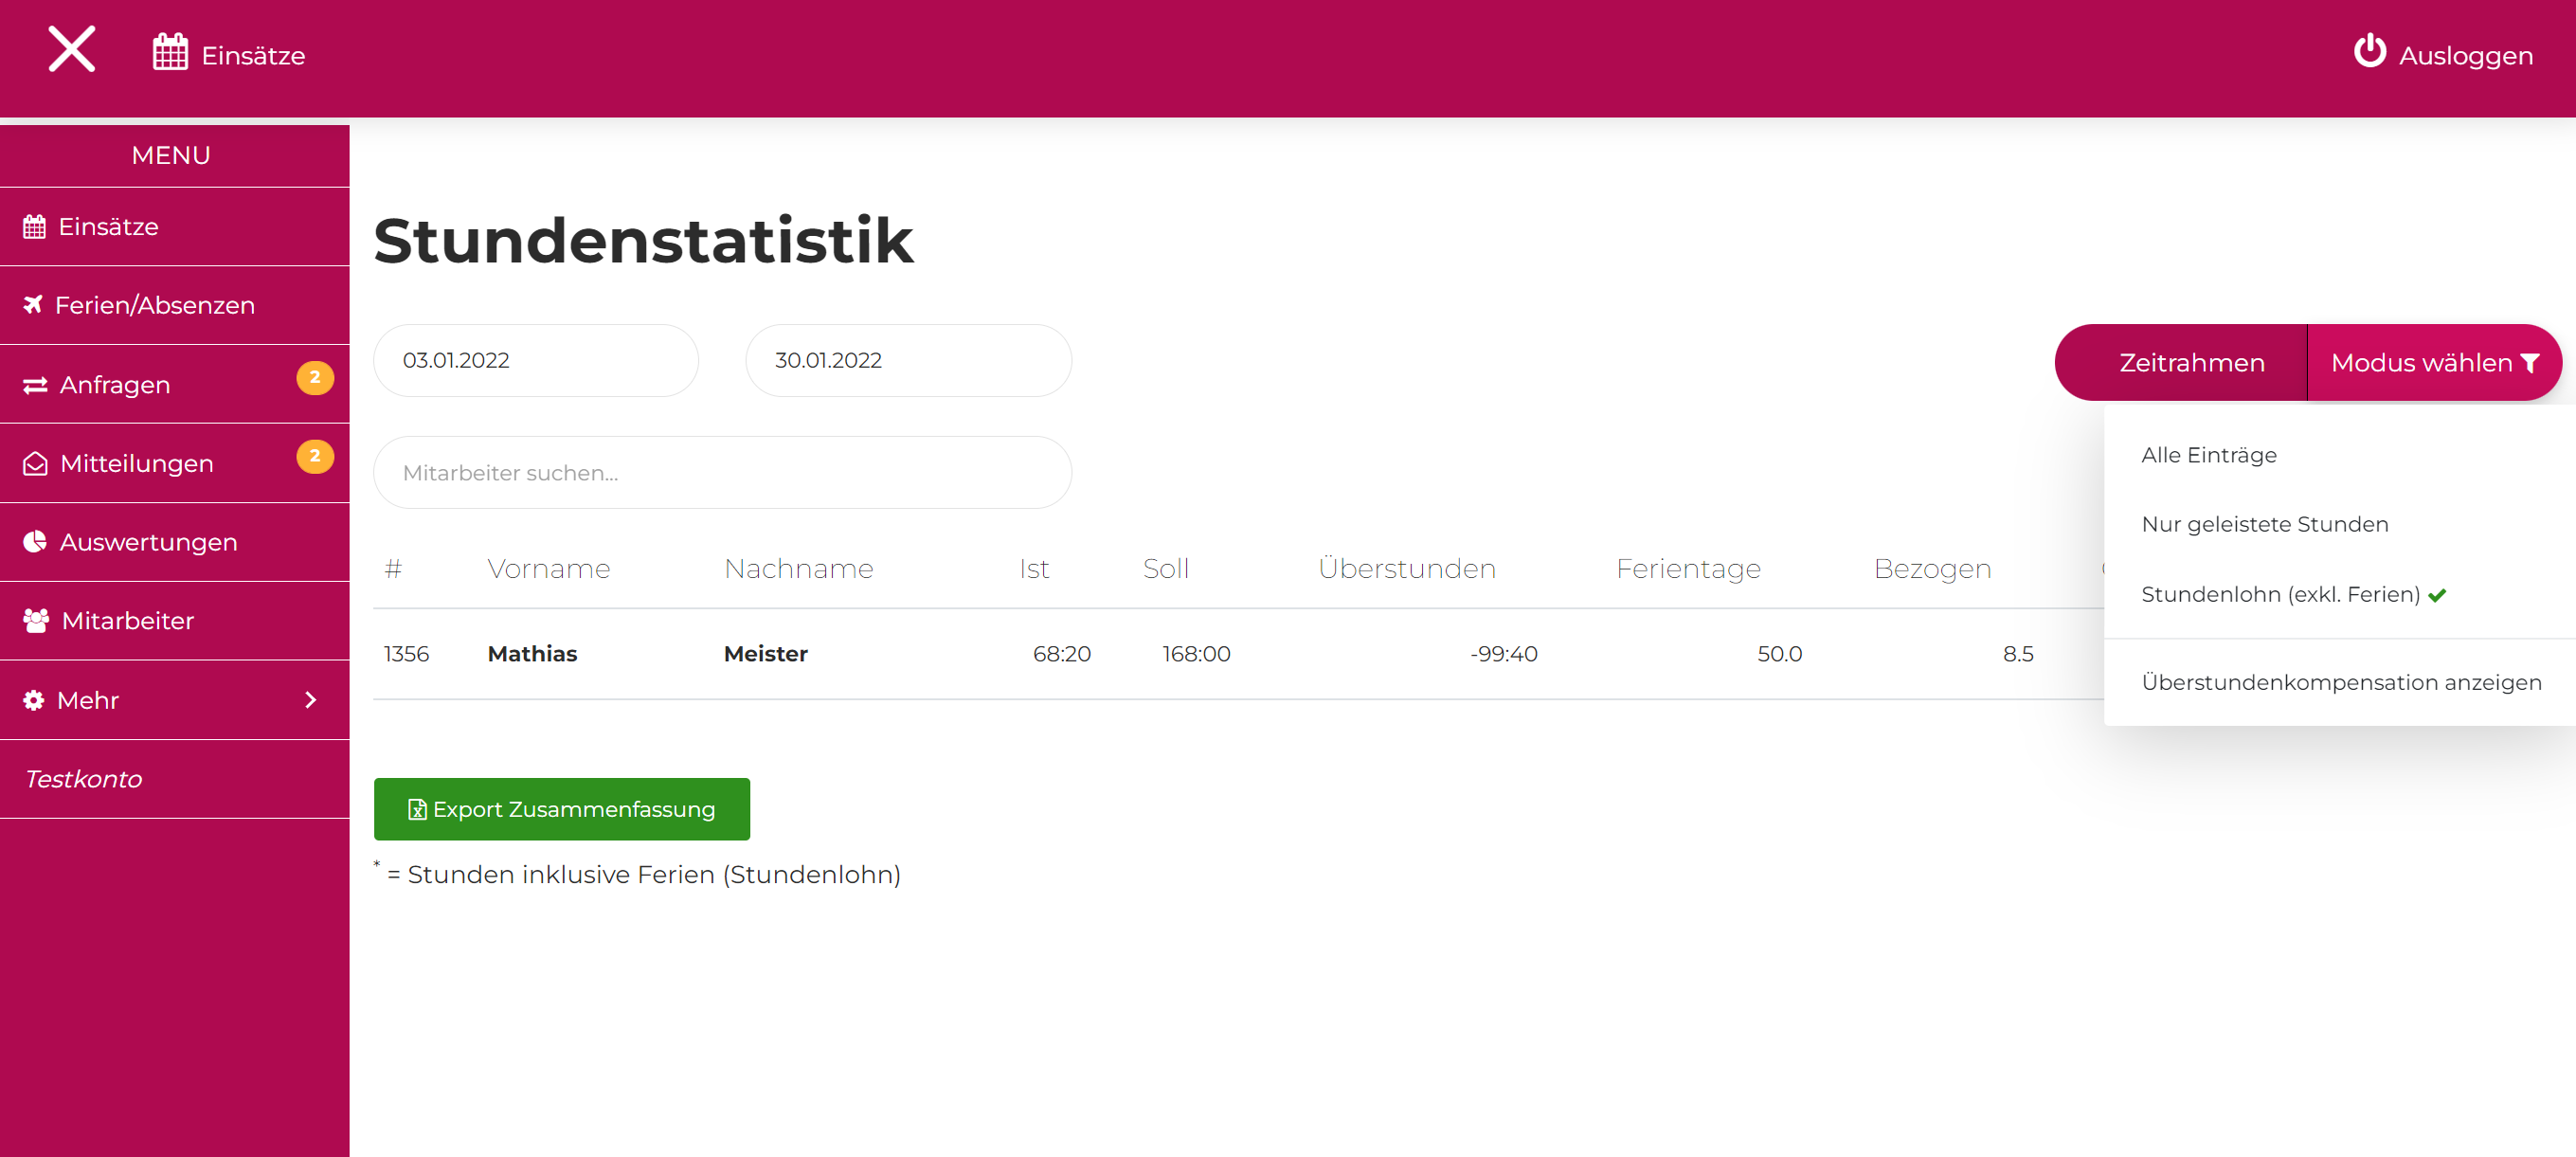
Task: Click the people icon beside Mitarbeiter
Action: pyautogui.click(x=36, y=621)
